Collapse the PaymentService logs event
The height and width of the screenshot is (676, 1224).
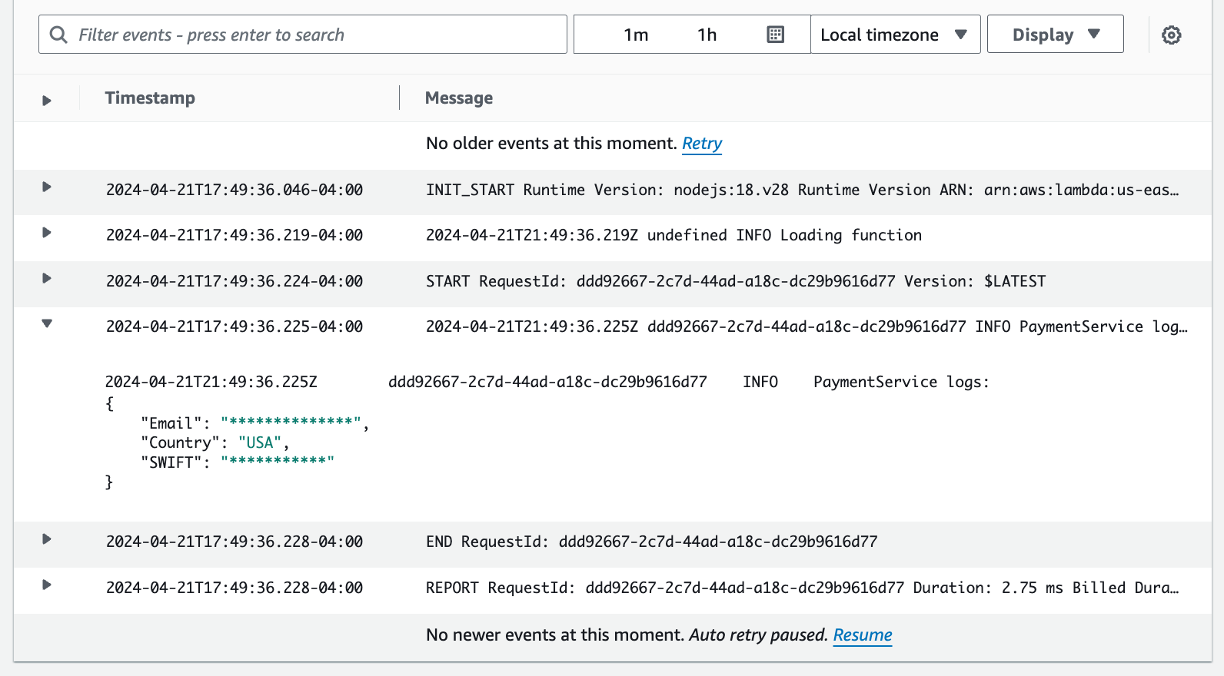[x=46, y=325]
